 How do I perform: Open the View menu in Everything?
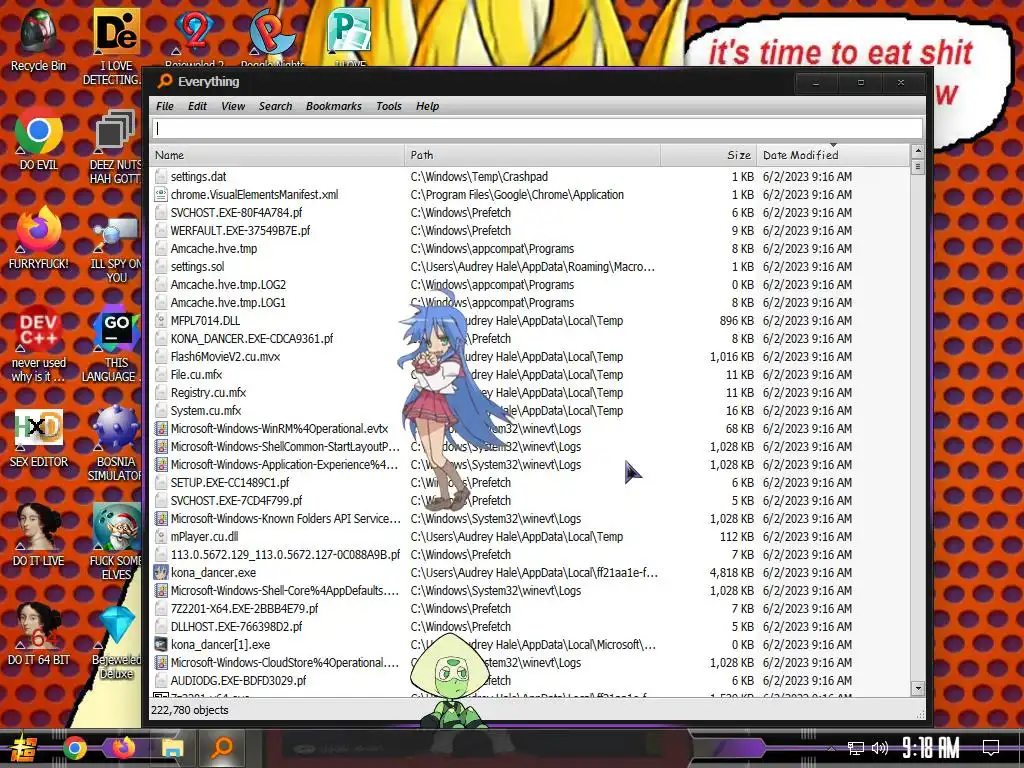233,106
